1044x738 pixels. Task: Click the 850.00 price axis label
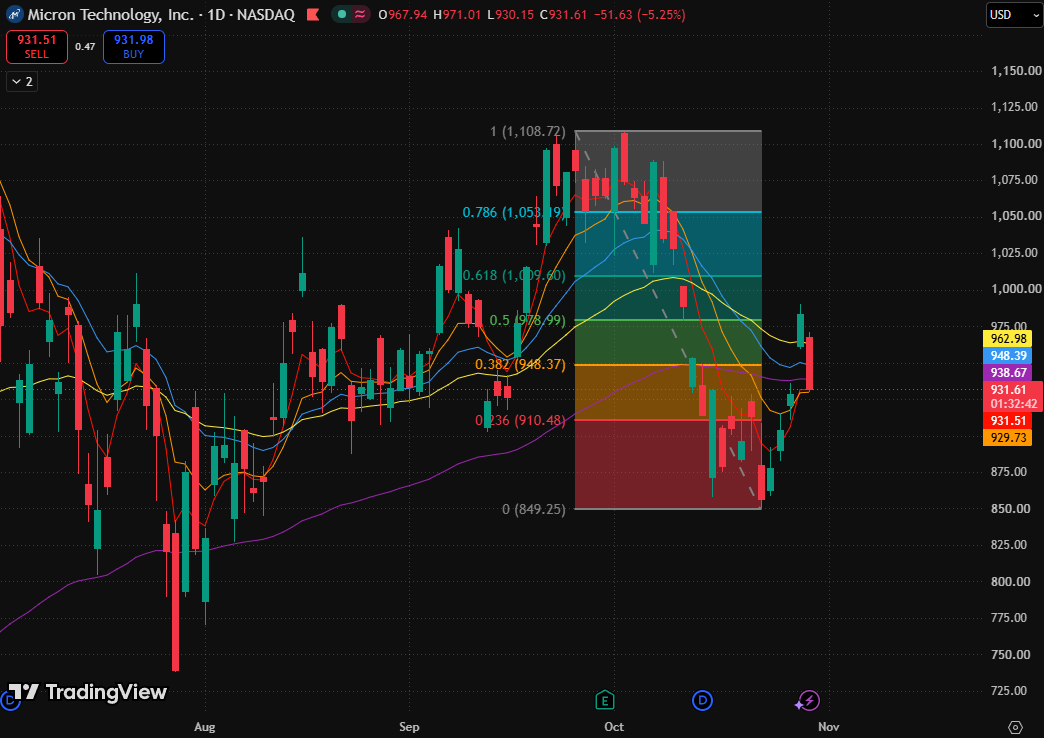click(x=1011, y=508)
